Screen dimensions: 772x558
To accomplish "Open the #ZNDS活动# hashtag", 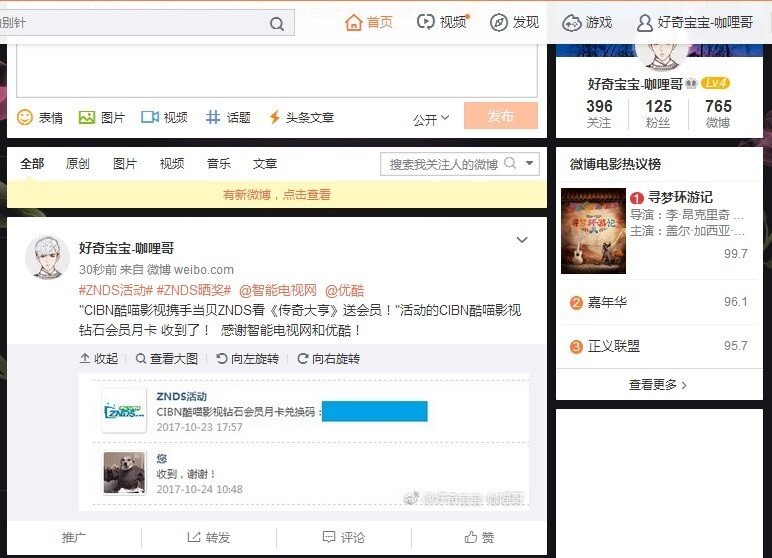I will (x=116, y=290).
